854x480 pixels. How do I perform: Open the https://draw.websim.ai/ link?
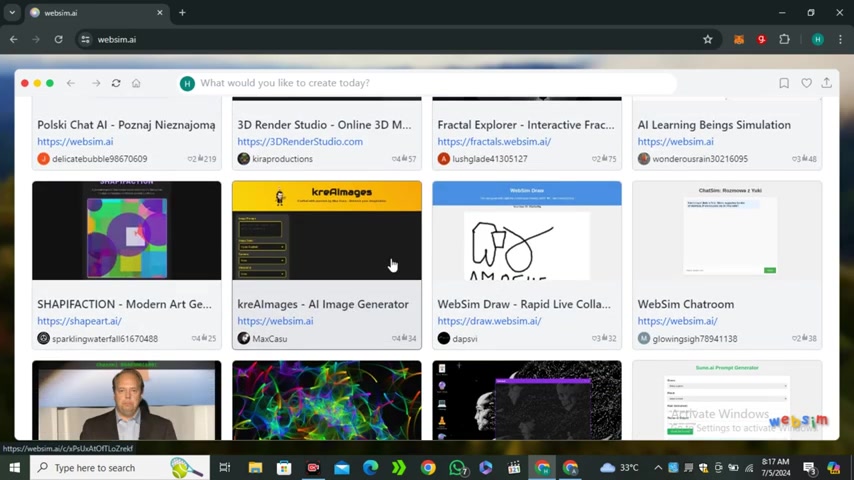pos(489,321)
